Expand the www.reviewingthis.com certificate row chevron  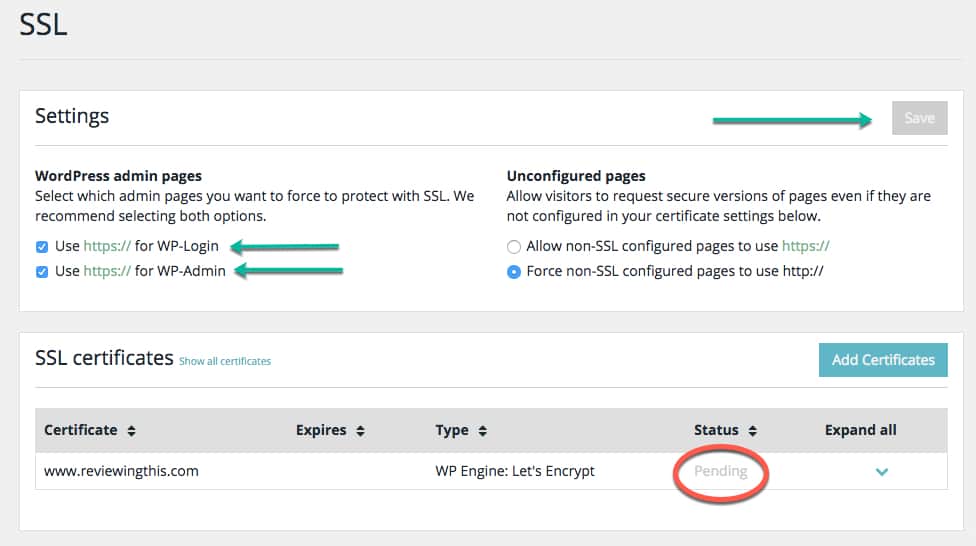pos(881,472)
